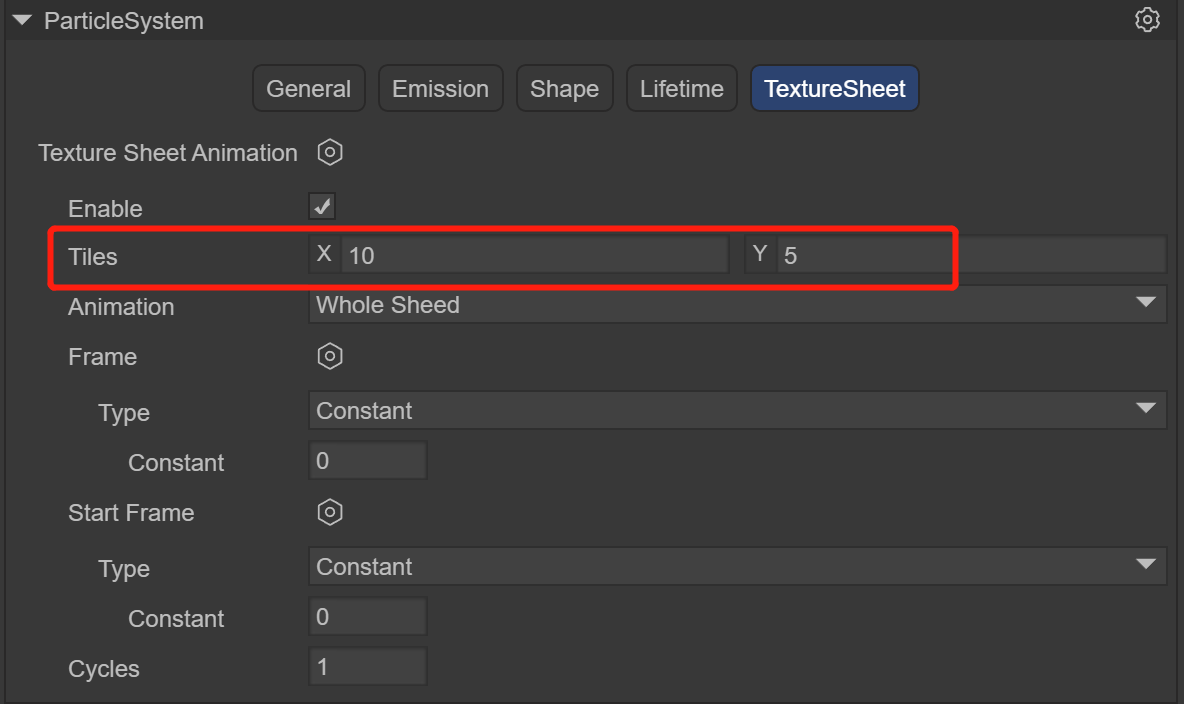Open the ParticleSystem settings gear menu
This screenshot has width=1184, height=704.
1147,20
